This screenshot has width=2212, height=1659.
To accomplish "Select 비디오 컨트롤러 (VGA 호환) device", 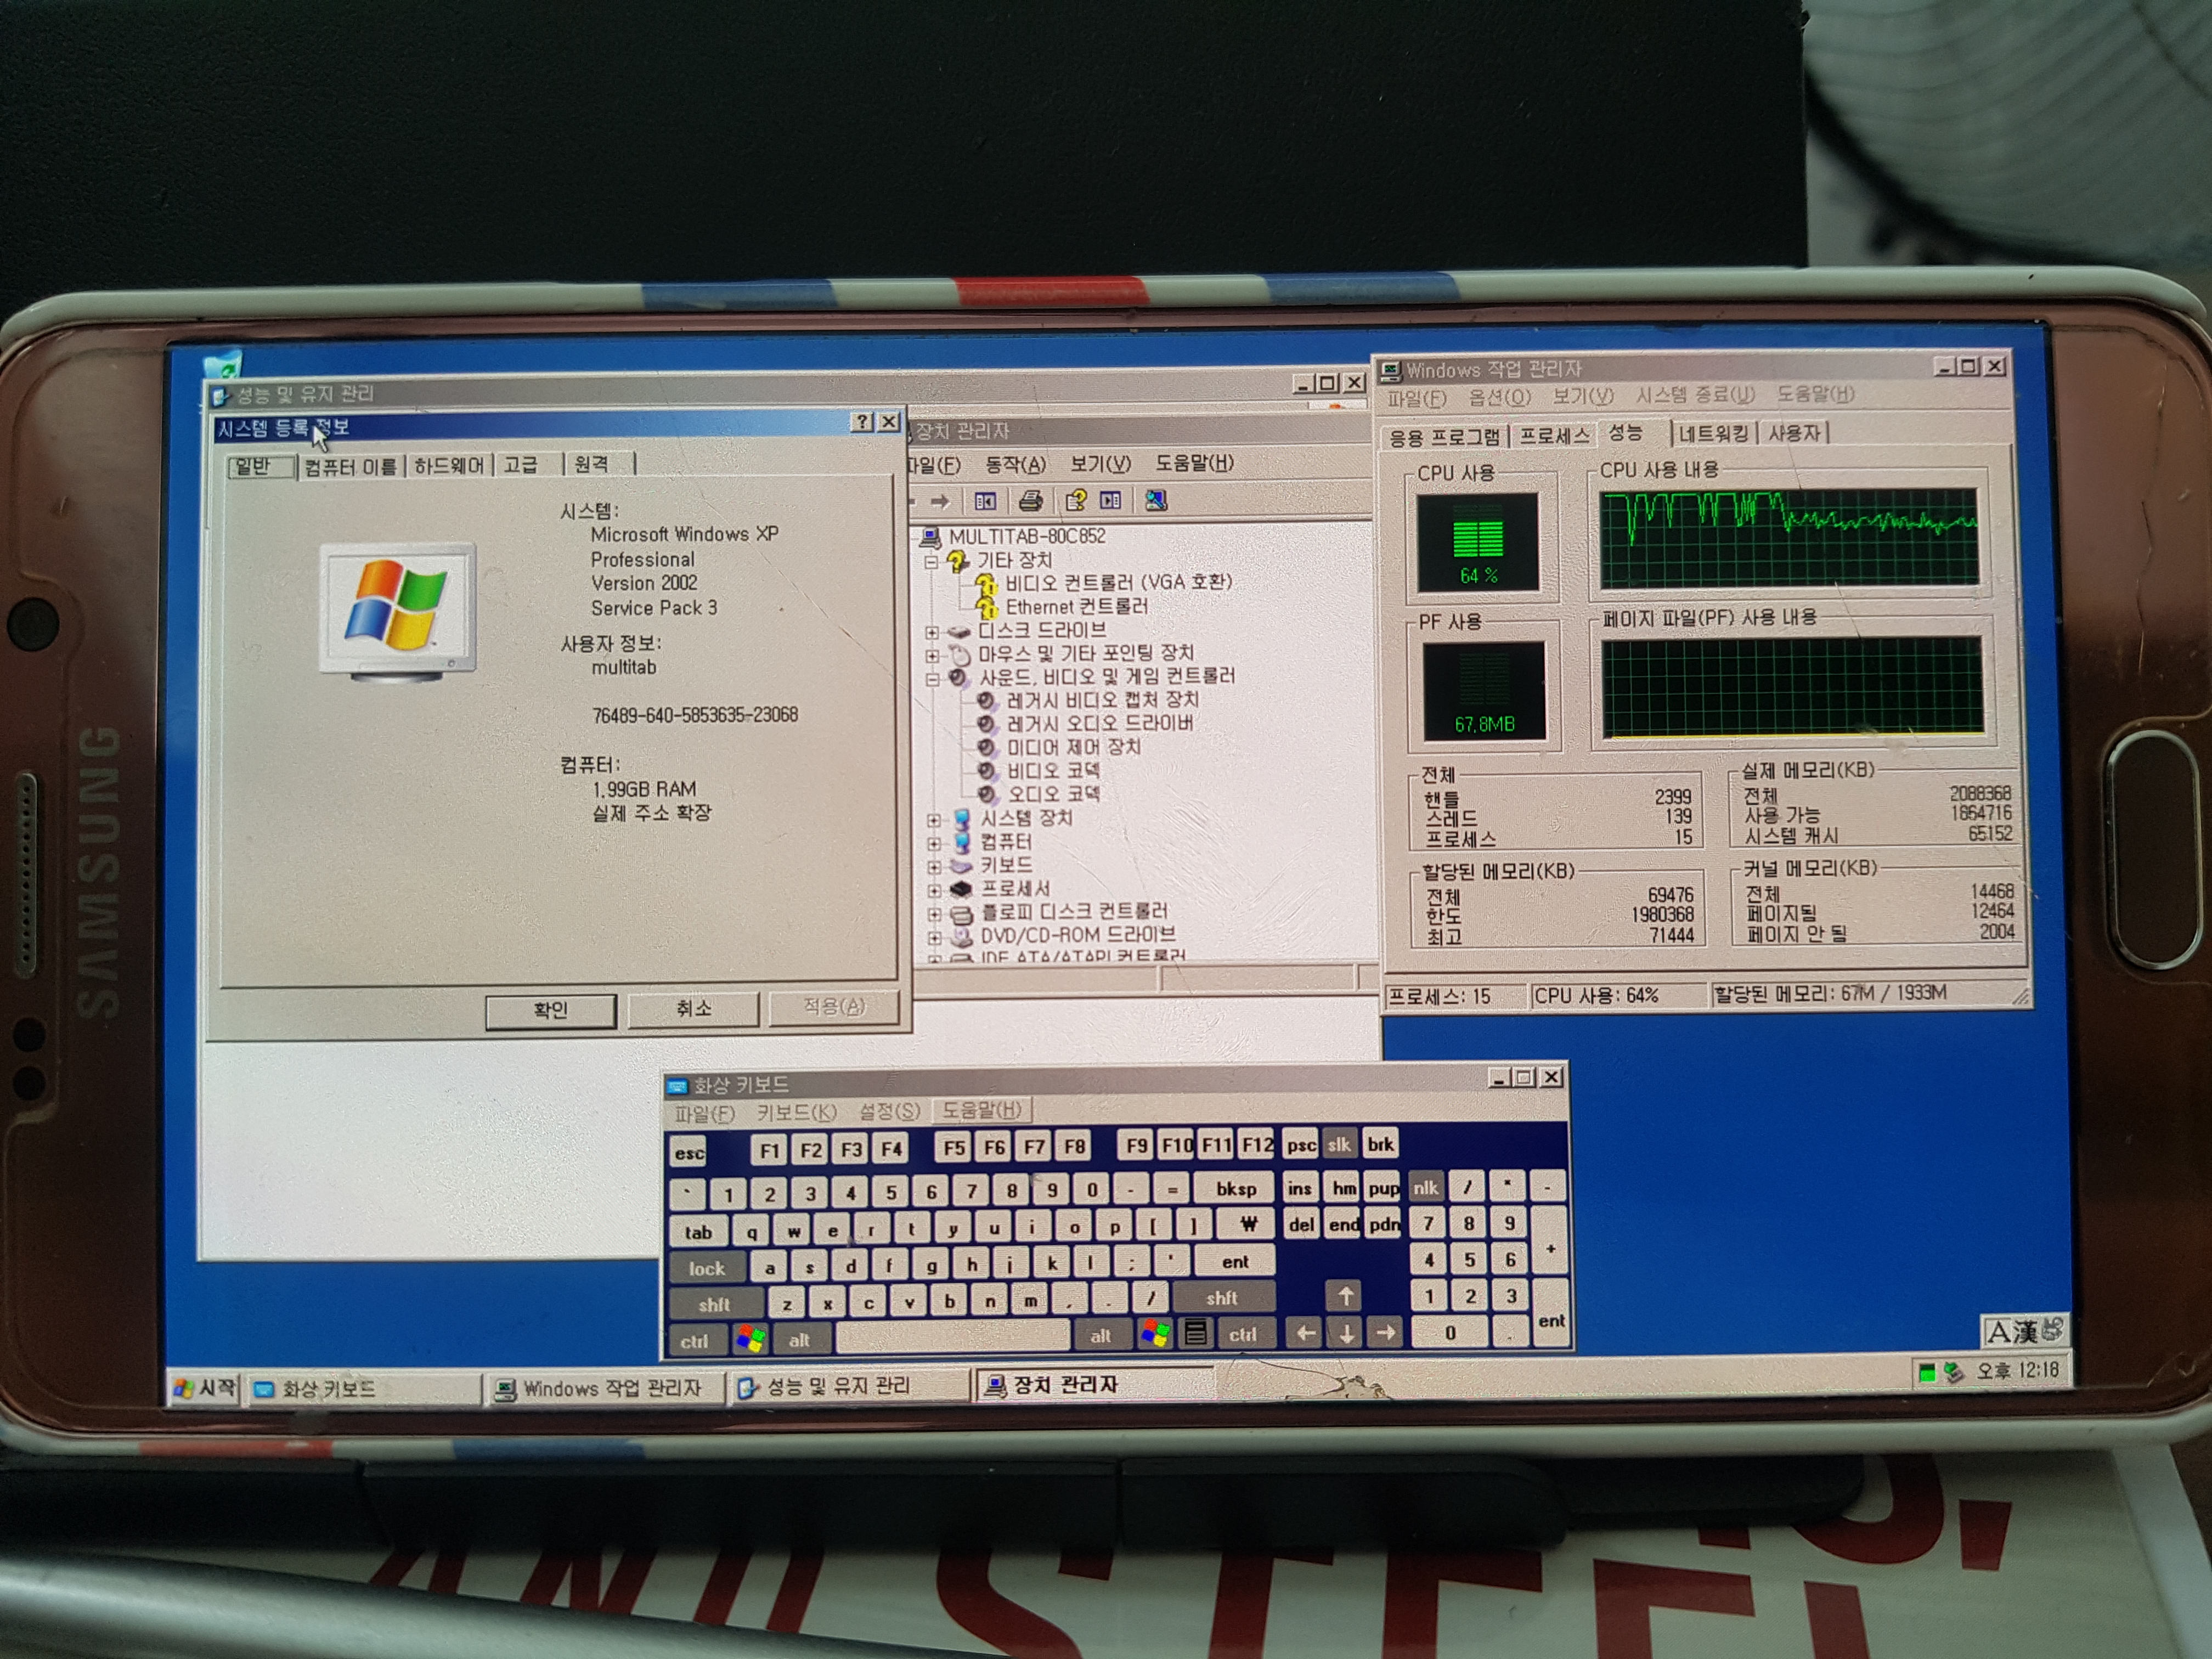I will coord(1117,582).
